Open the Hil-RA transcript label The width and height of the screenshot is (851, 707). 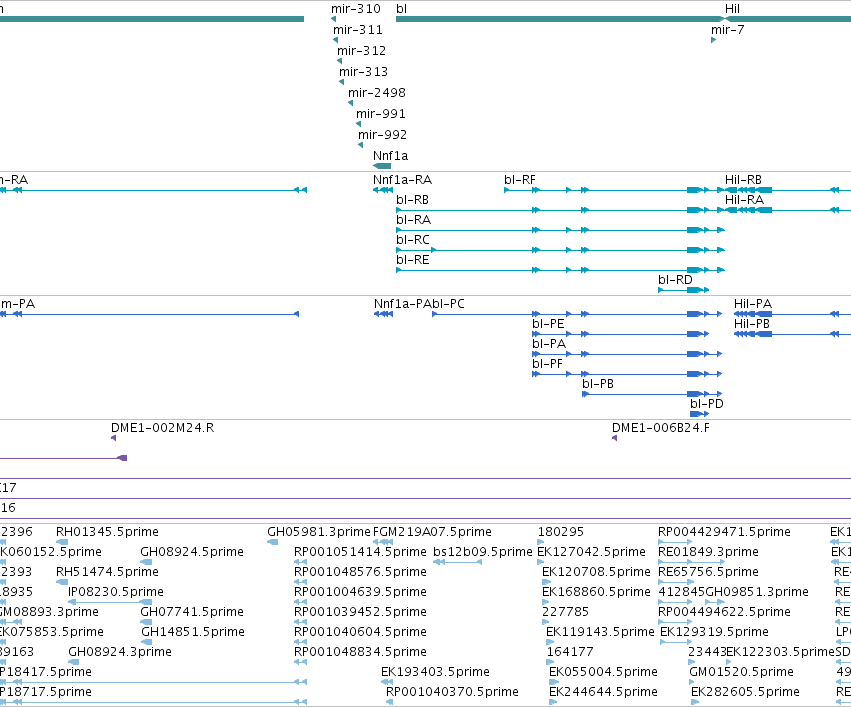point(745,200)
